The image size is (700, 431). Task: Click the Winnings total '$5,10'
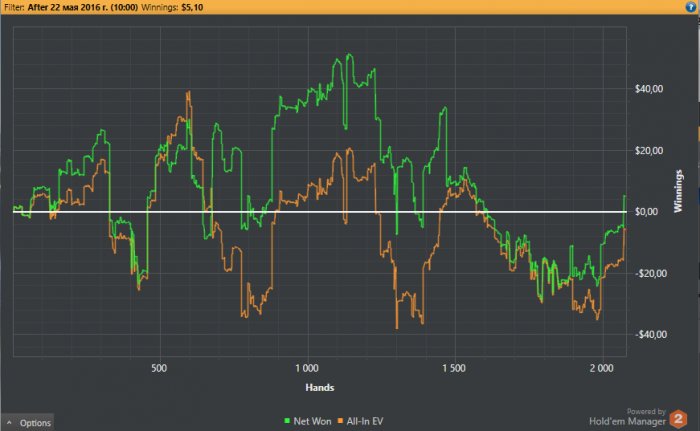pos(192,7)
